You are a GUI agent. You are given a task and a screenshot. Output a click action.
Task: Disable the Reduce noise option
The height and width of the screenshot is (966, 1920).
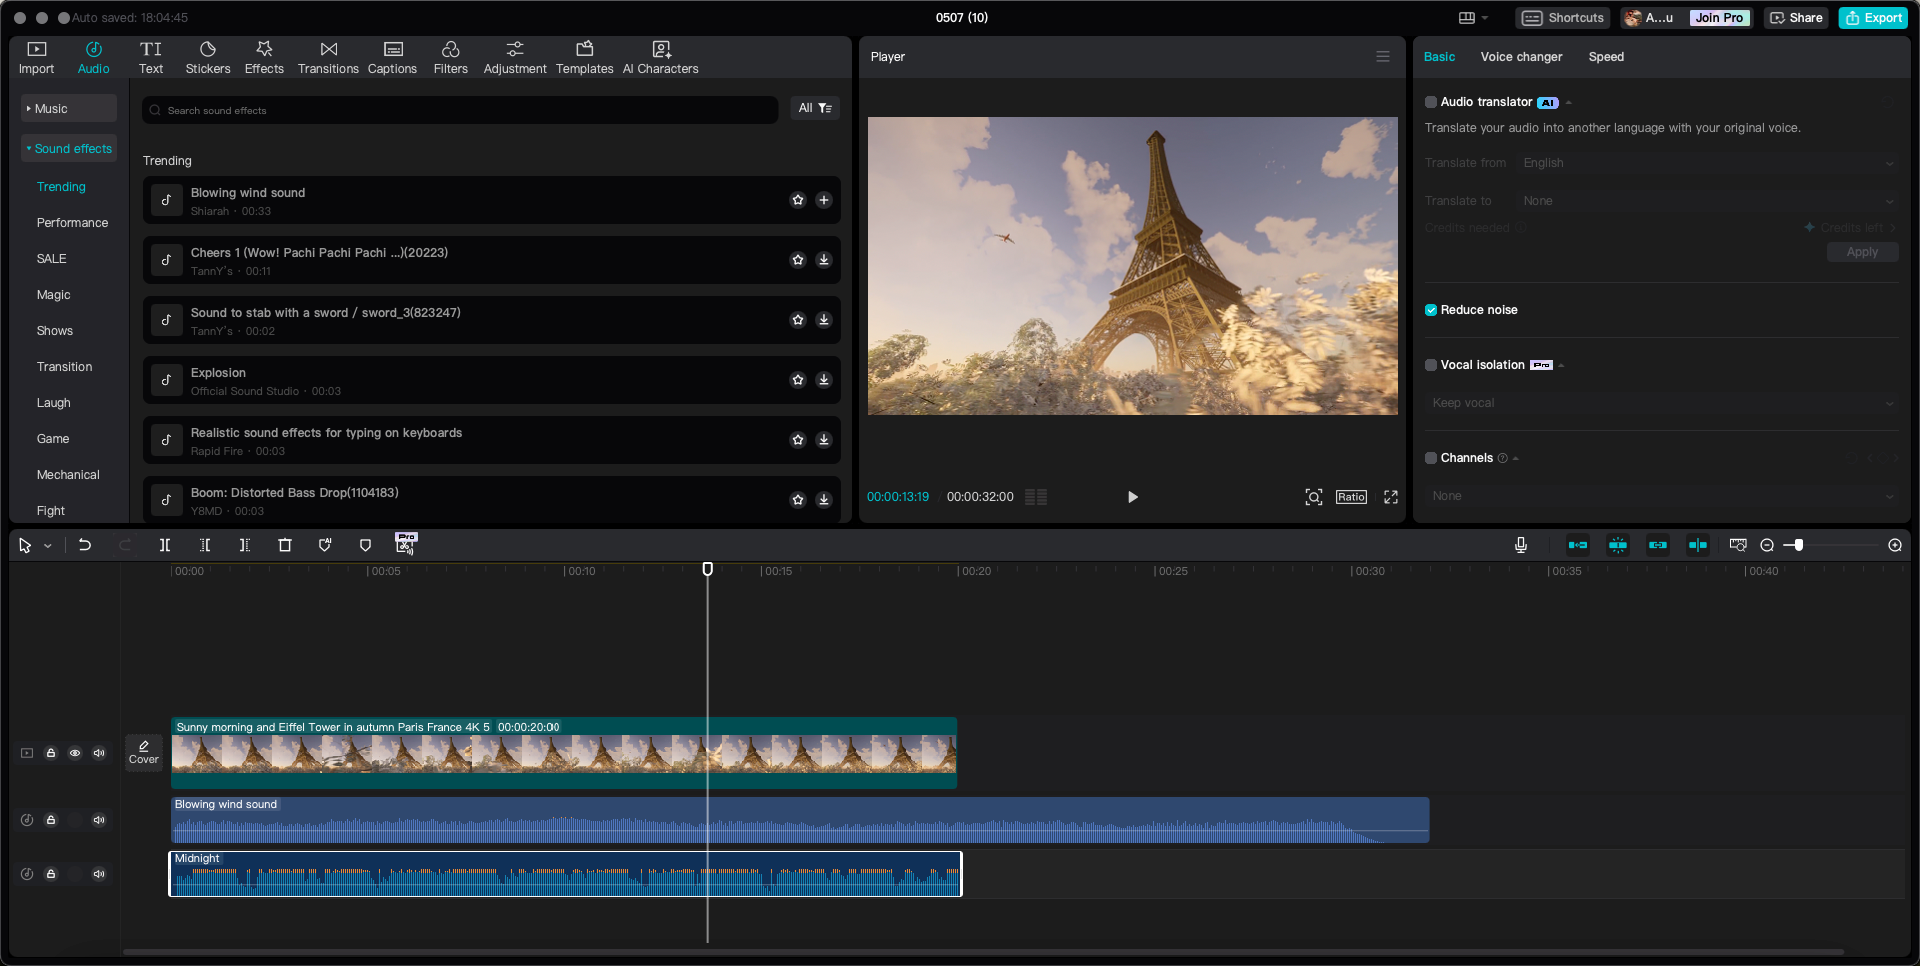[x=1430, y=310]
